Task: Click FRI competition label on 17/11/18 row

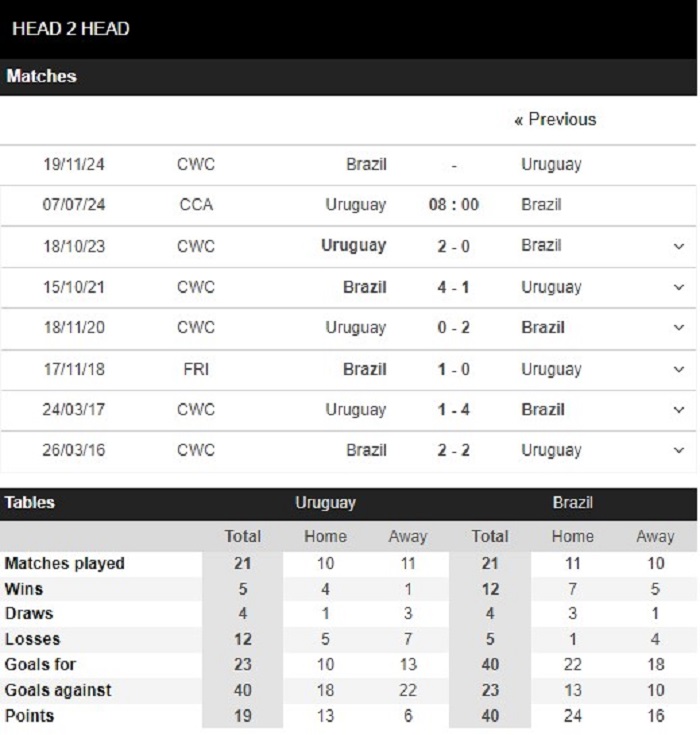Action: [x=196, y=369]
